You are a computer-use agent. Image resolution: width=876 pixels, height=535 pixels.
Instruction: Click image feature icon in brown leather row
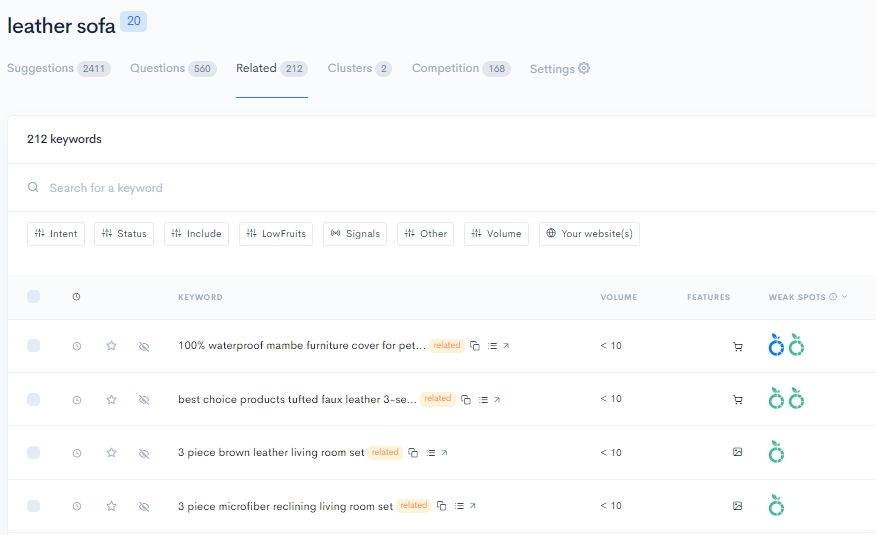coord(737,452)
